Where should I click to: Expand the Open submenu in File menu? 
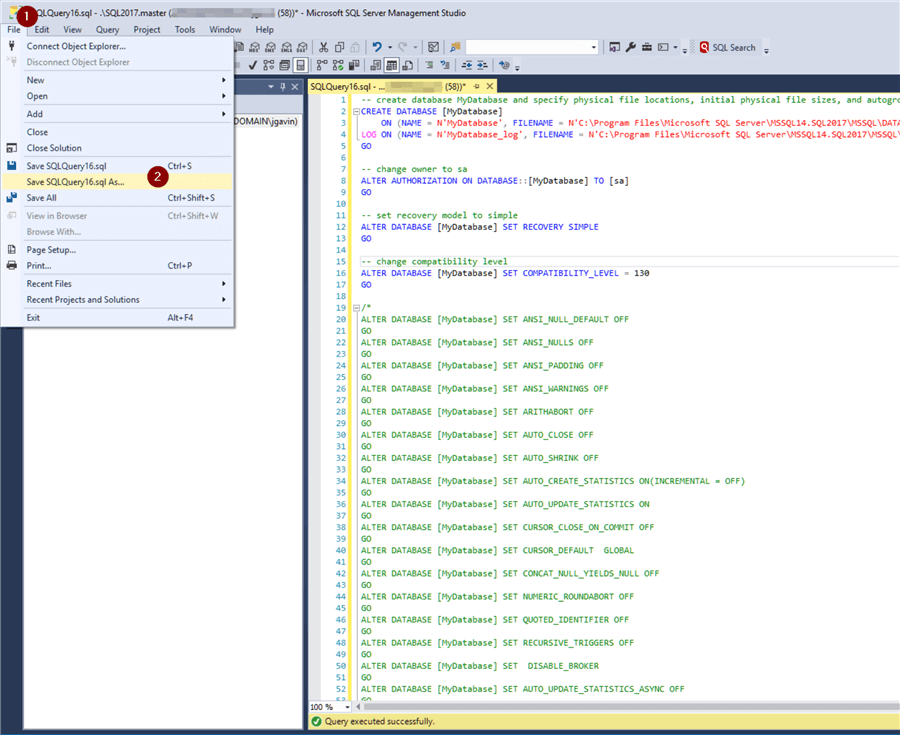click(224, 96)
